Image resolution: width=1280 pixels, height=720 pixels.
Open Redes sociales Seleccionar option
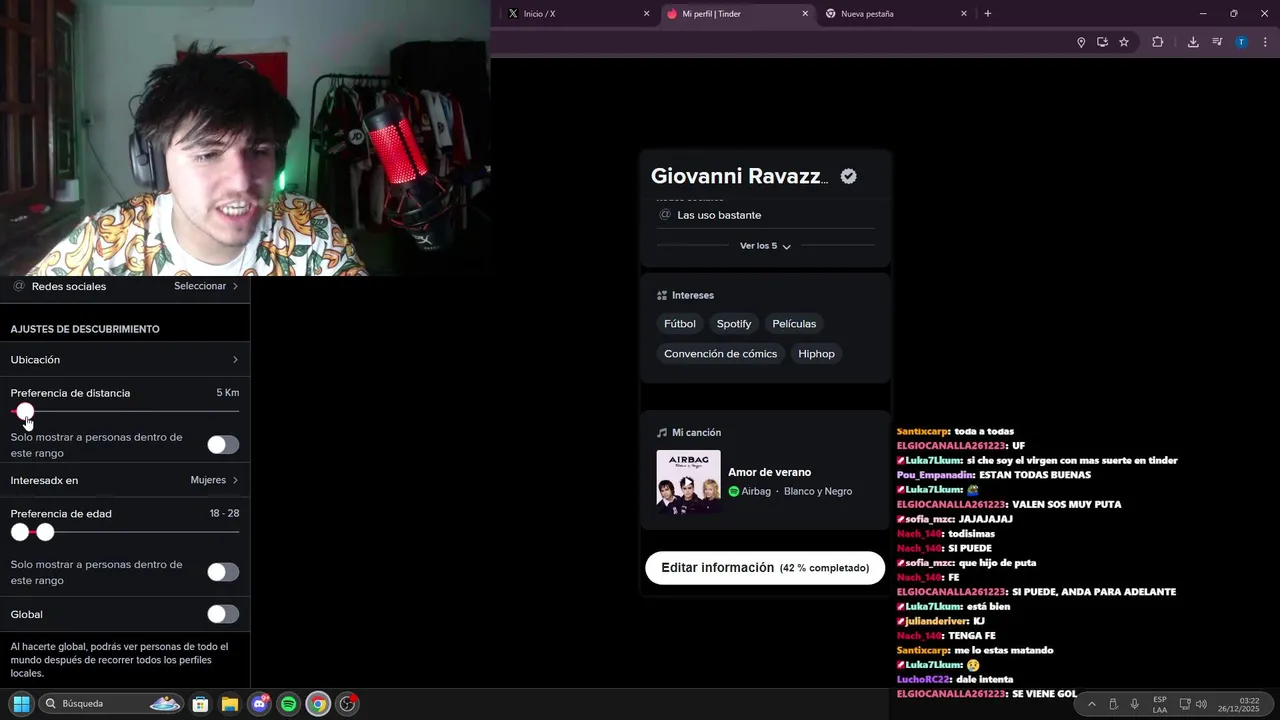(206, 286)
